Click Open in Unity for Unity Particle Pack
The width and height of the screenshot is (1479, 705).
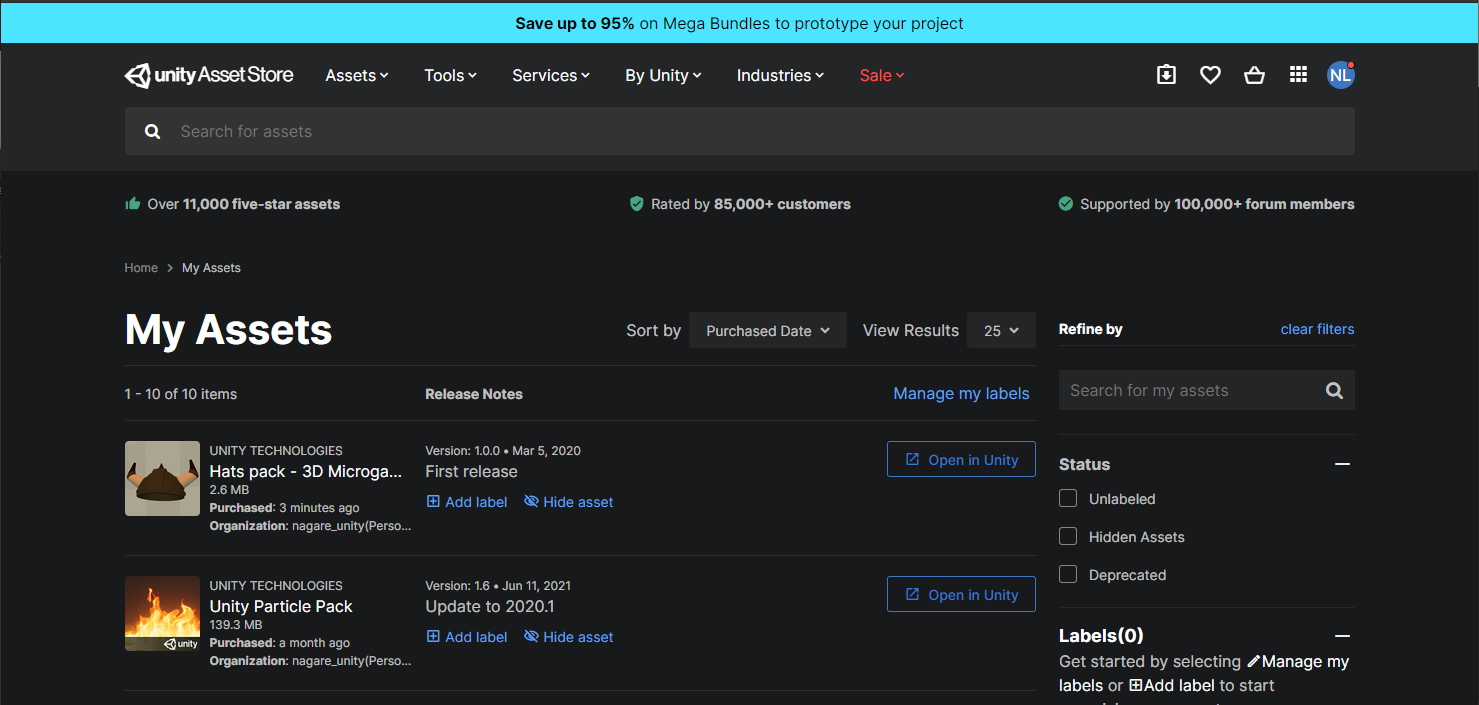point(961,595)
